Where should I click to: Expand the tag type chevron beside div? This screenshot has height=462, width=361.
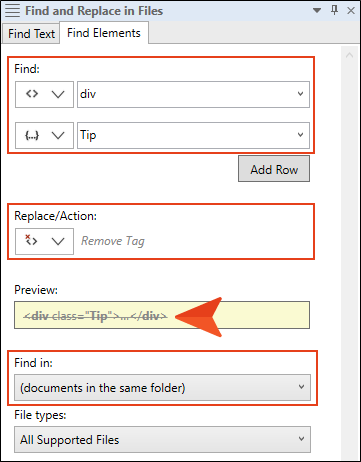[x=58, y=95]
